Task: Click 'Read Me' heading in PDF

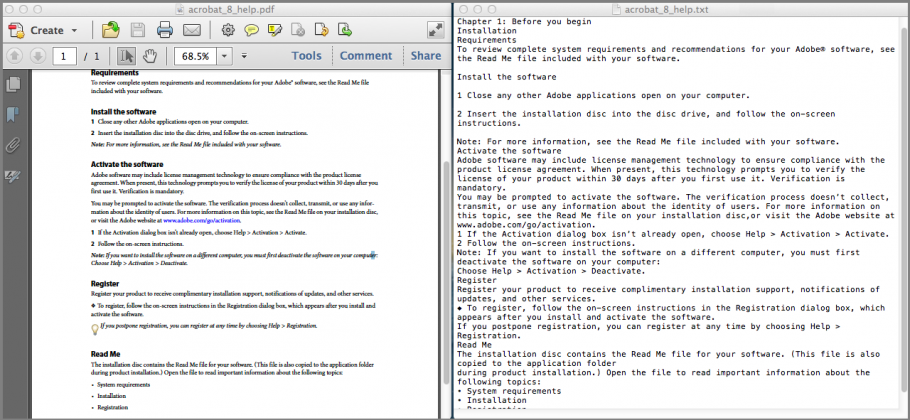Action: (106, 354)
